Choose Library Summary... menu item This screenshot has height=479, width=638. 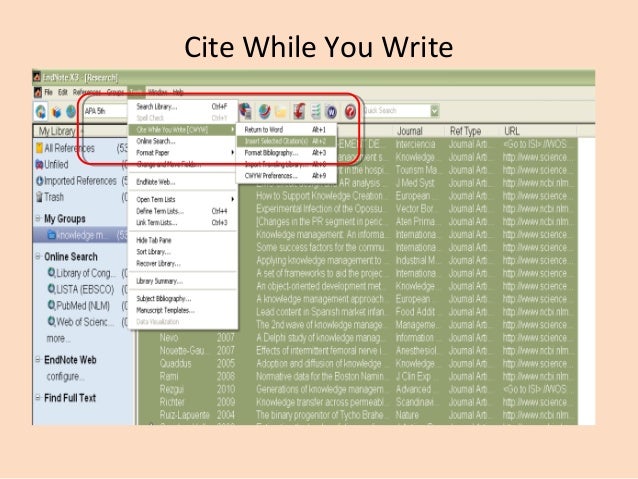[x=182, y=281]
